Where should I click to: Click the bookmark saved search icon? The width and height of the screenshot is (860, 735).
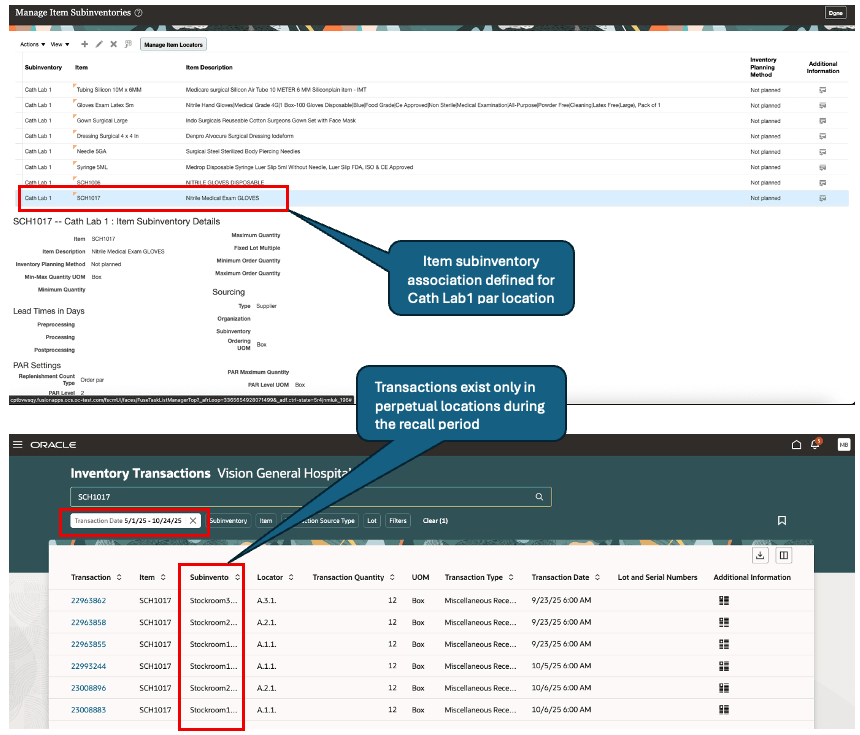click(x=782, y=520)
